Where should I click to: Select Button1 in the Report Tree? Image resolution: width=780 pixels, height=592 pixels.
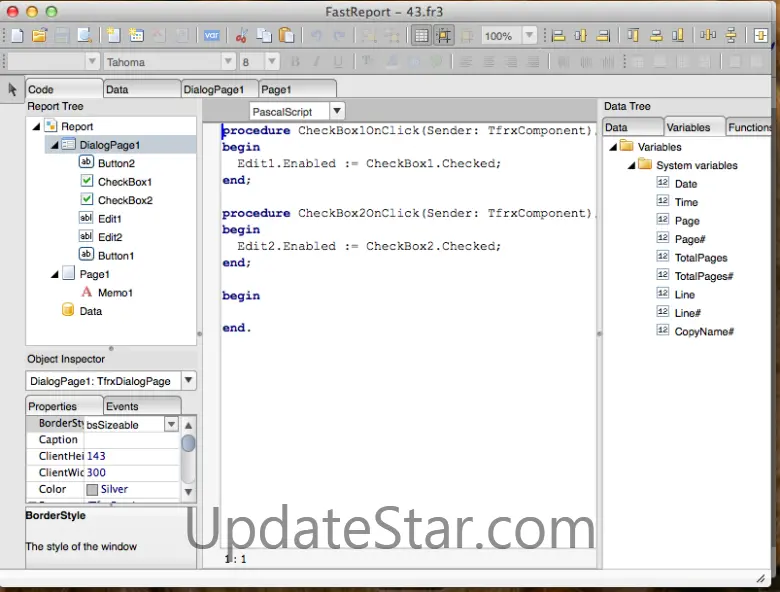pyautogui.click(x=116, y=256)
